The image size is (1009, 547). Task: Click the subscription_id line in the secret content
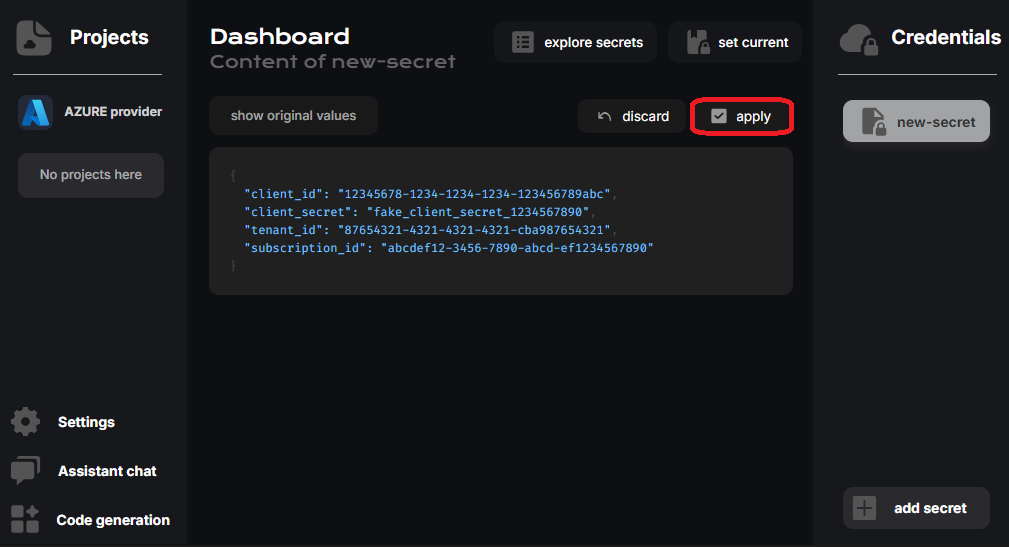point(448,247)
